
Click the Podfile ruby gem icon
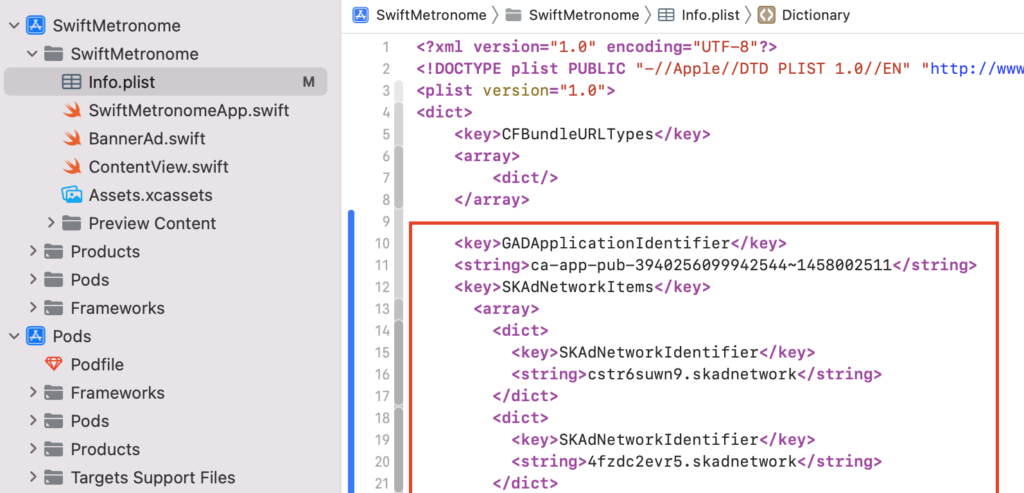[x=54, y=364]
